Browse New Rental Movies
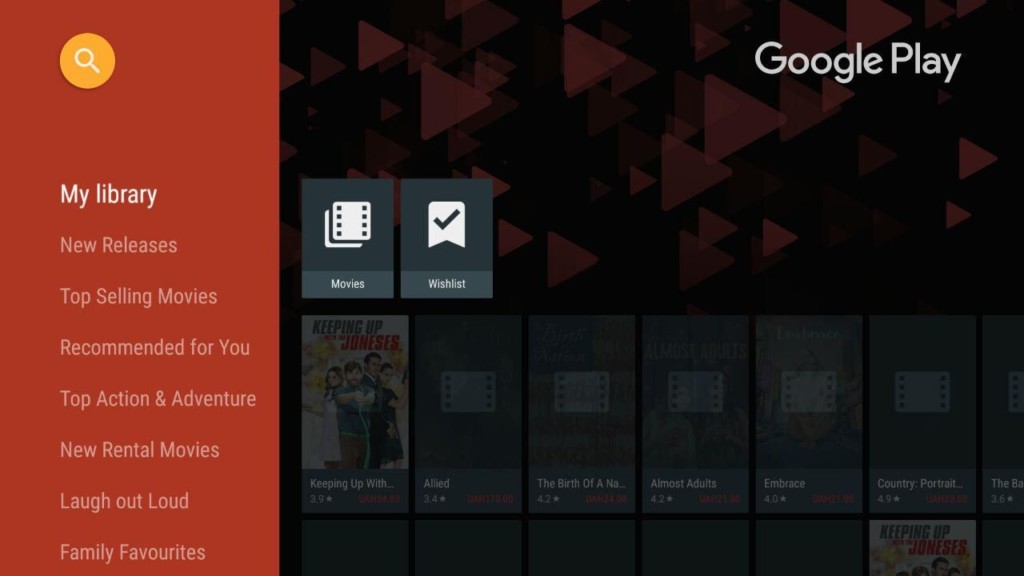Screen dimensions: 1024x576 pos(139,449)
